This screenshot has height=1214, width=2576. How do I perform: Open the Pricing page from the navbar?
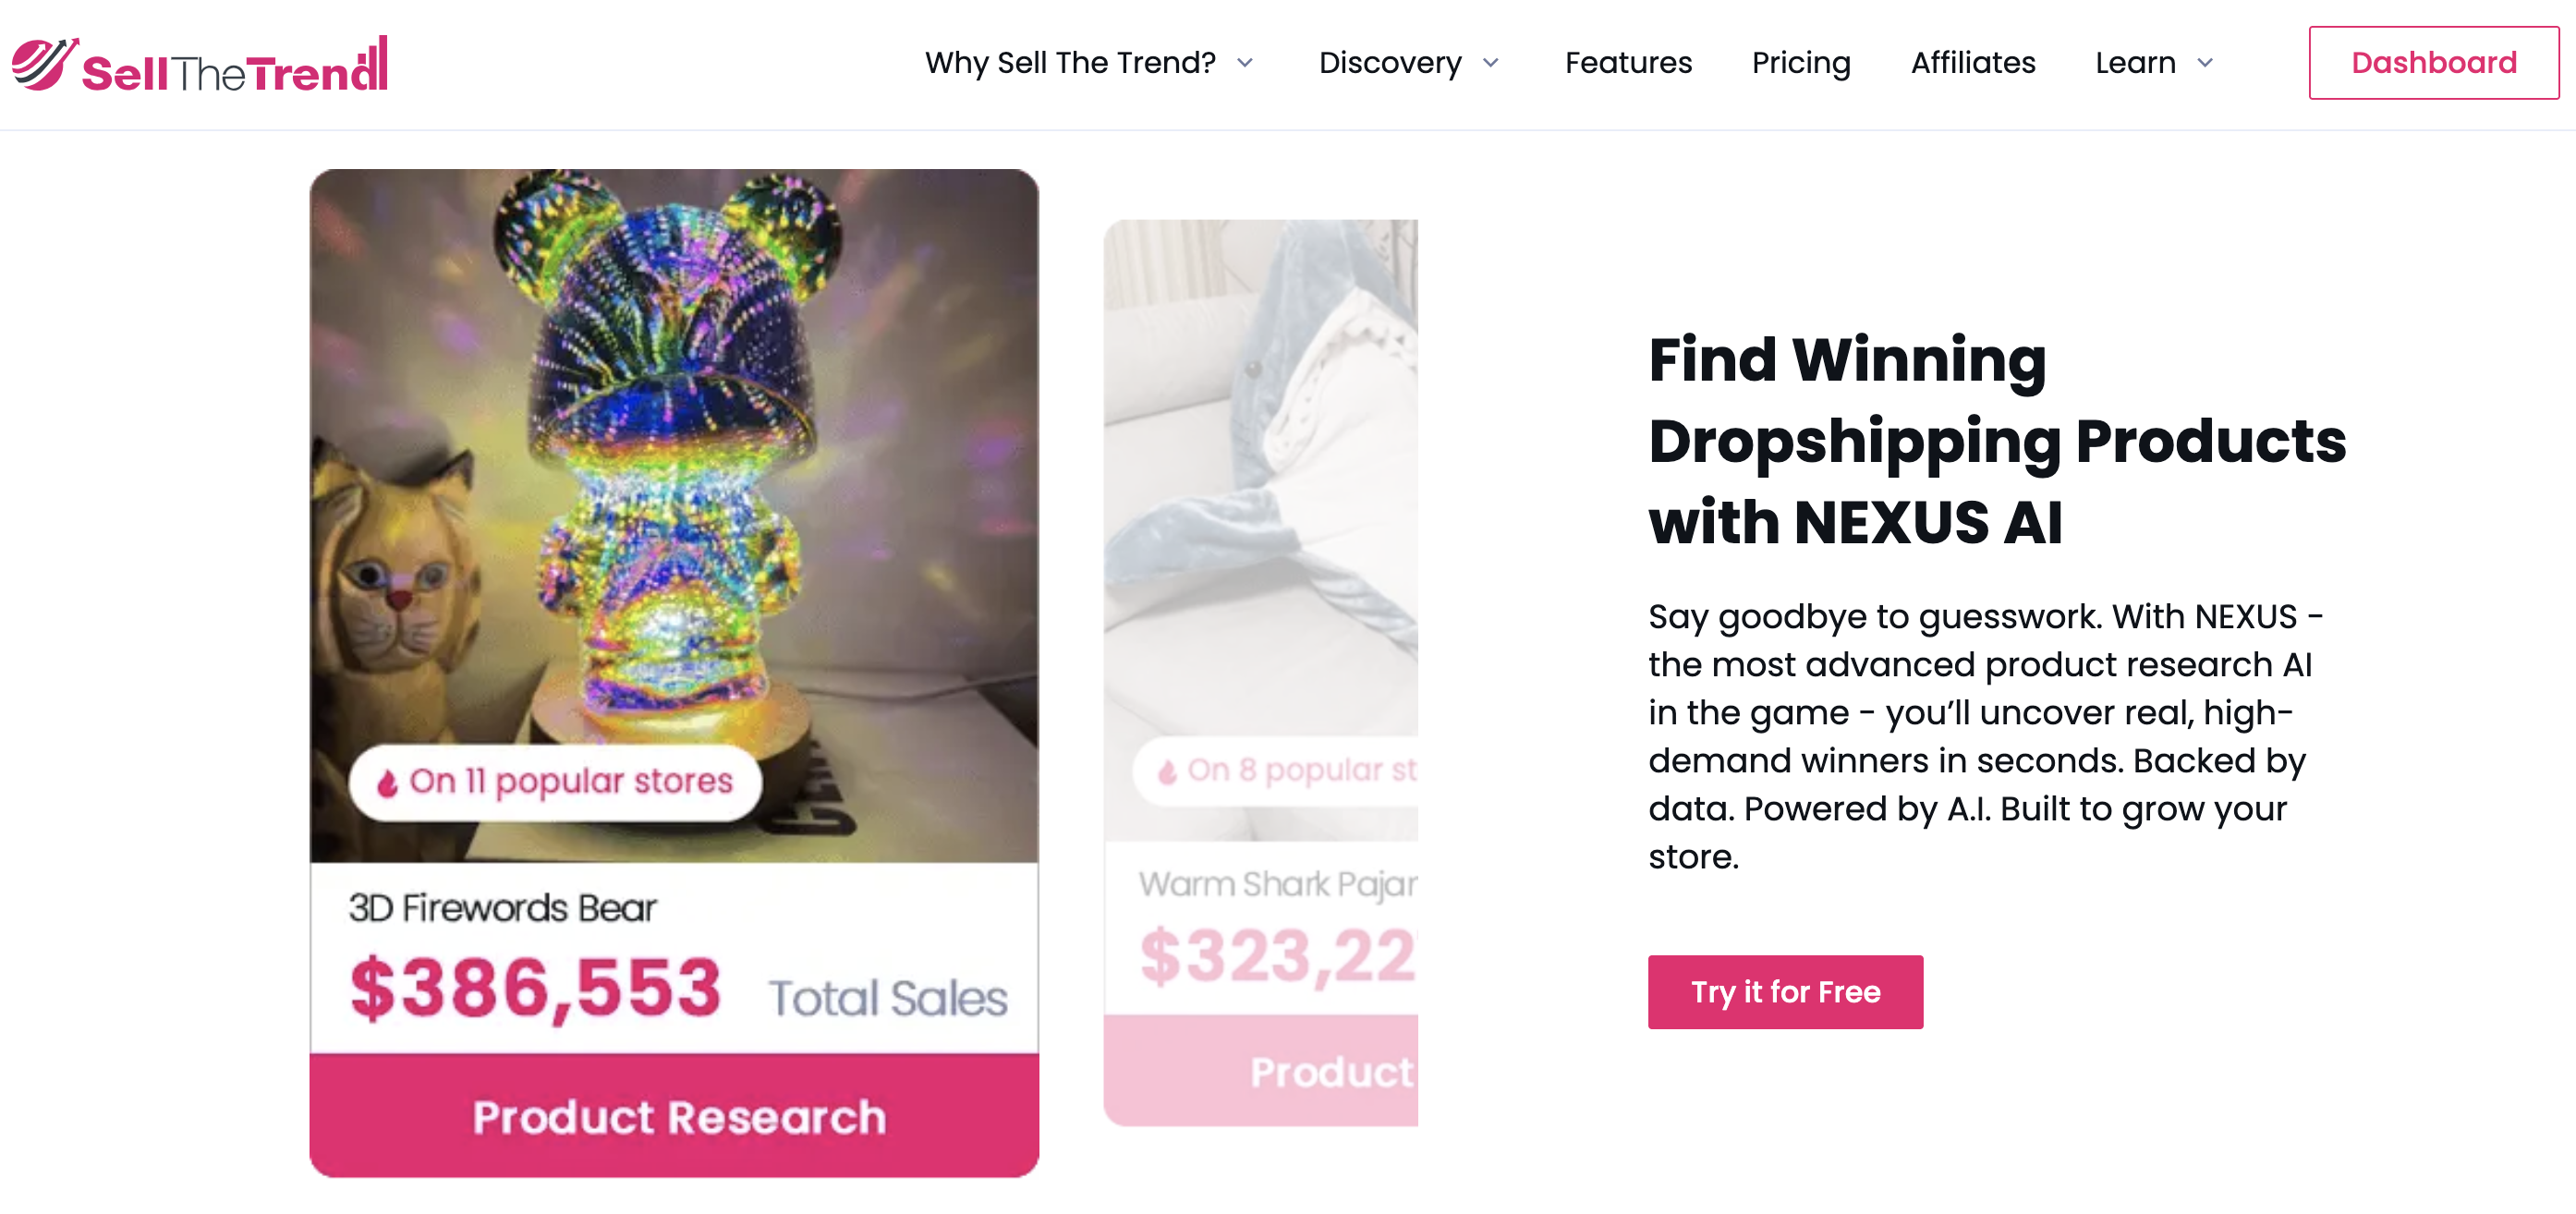click(1801, 62)
